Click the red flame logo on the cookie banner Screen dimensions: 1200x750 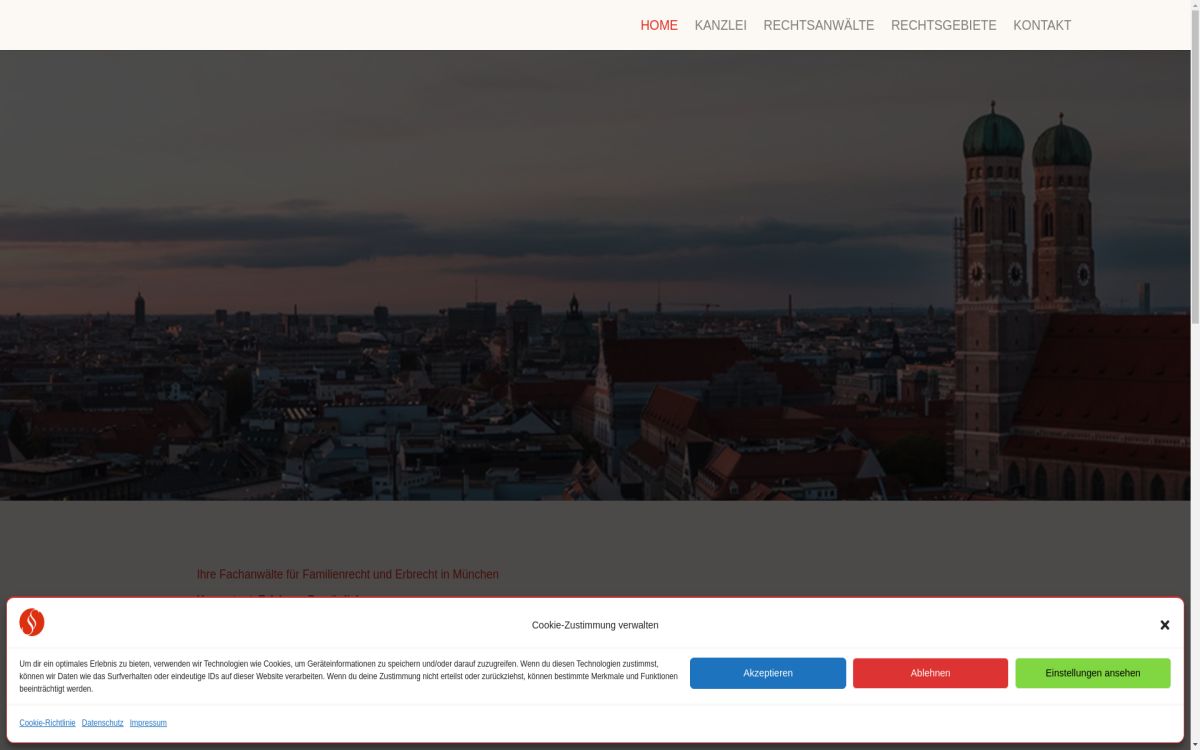[x=31, y=621]
